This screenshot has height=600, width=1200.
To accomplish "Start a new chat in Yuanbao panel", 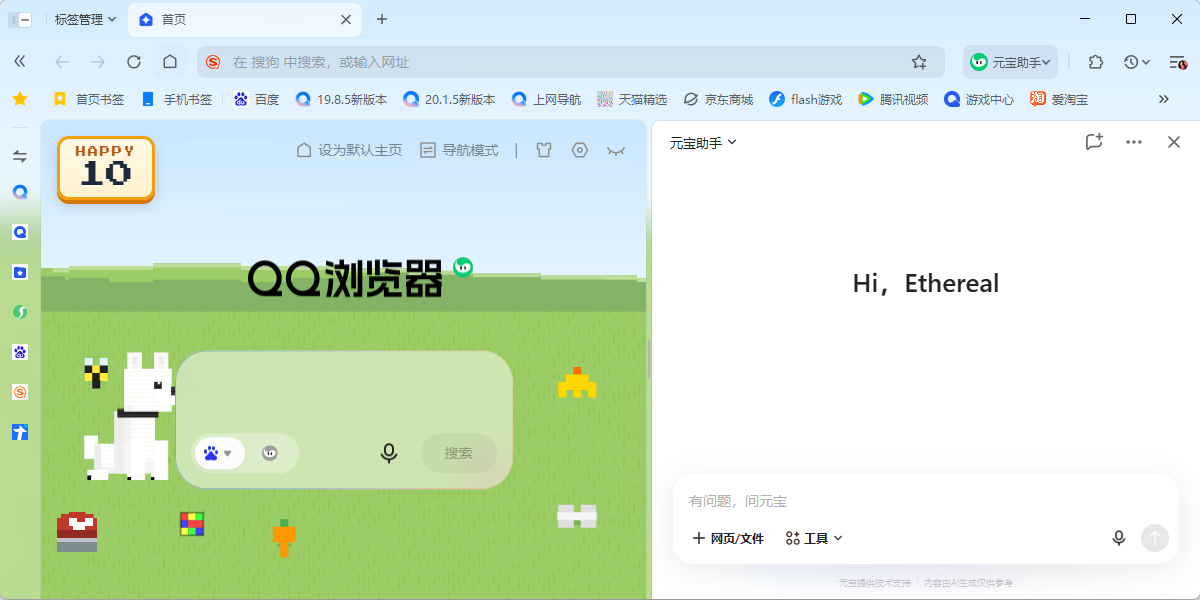I will (1094, 142).
